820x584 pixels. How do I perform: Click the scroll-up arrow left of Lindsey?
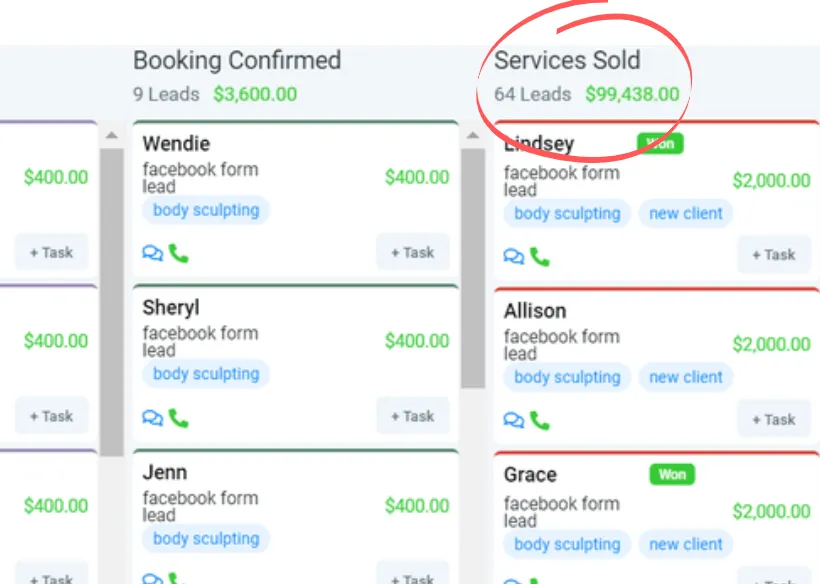[473, 136]
